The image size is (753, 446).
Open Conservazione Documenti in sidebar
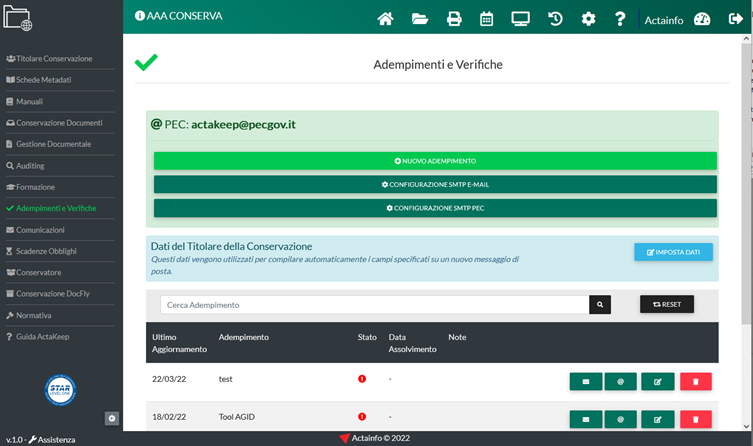point(59,123)
